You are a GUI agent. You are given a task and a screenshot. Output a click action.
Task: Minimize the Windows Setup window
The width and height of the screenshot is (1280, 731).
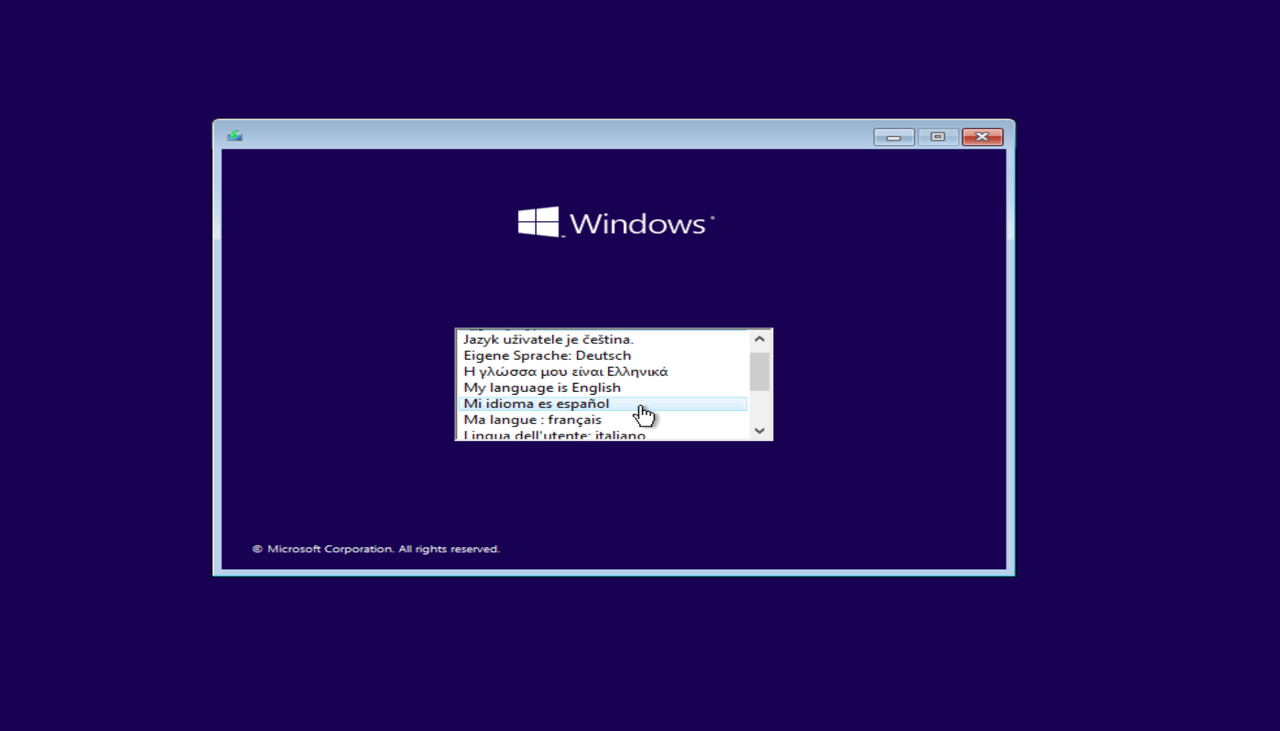[x=894, y=137]
